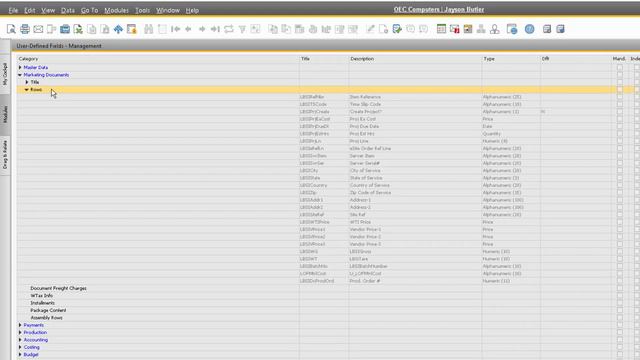640x360 pixels.
Task: Switch to the Modules side tab
Action: point(5,114)
